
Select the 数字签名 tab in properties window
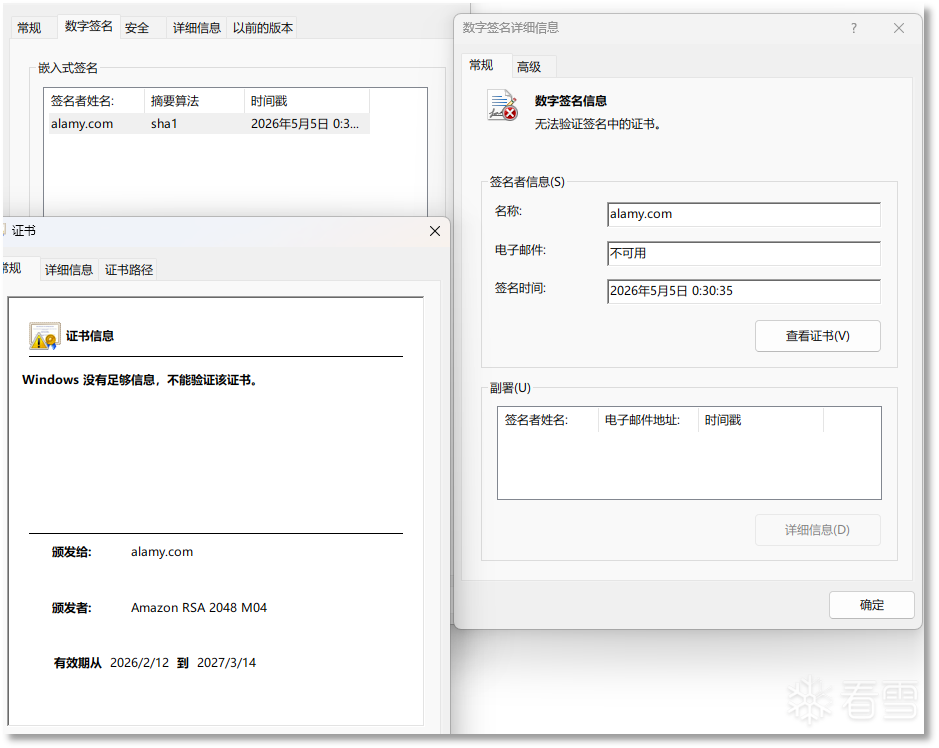(89, 26)
